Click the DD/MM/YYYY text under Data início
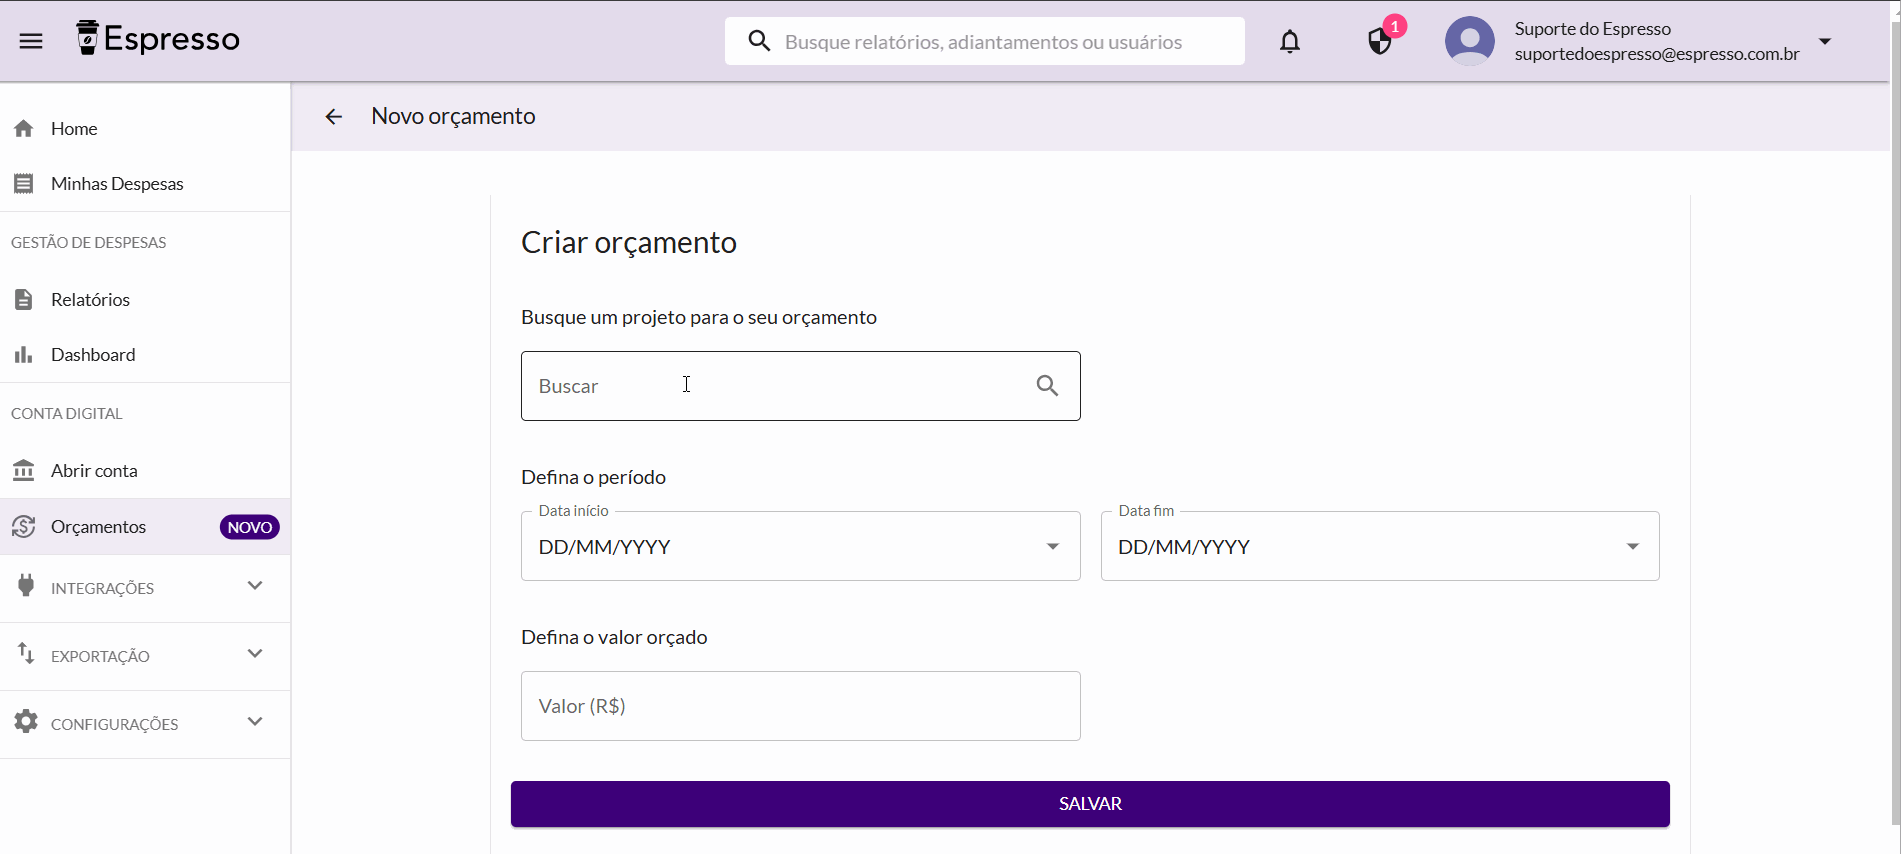 (x=605, y=547)
